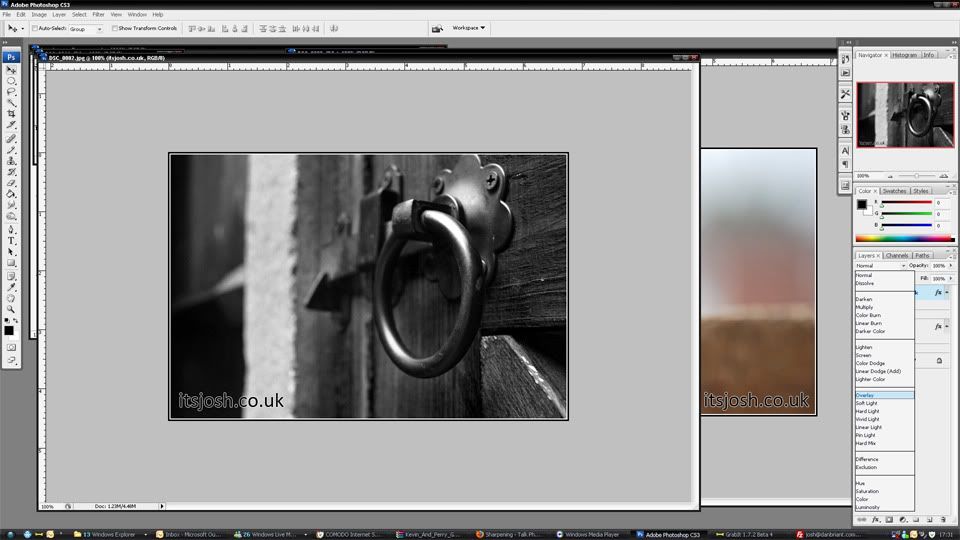Select the Hand tool

pos(11,299)
